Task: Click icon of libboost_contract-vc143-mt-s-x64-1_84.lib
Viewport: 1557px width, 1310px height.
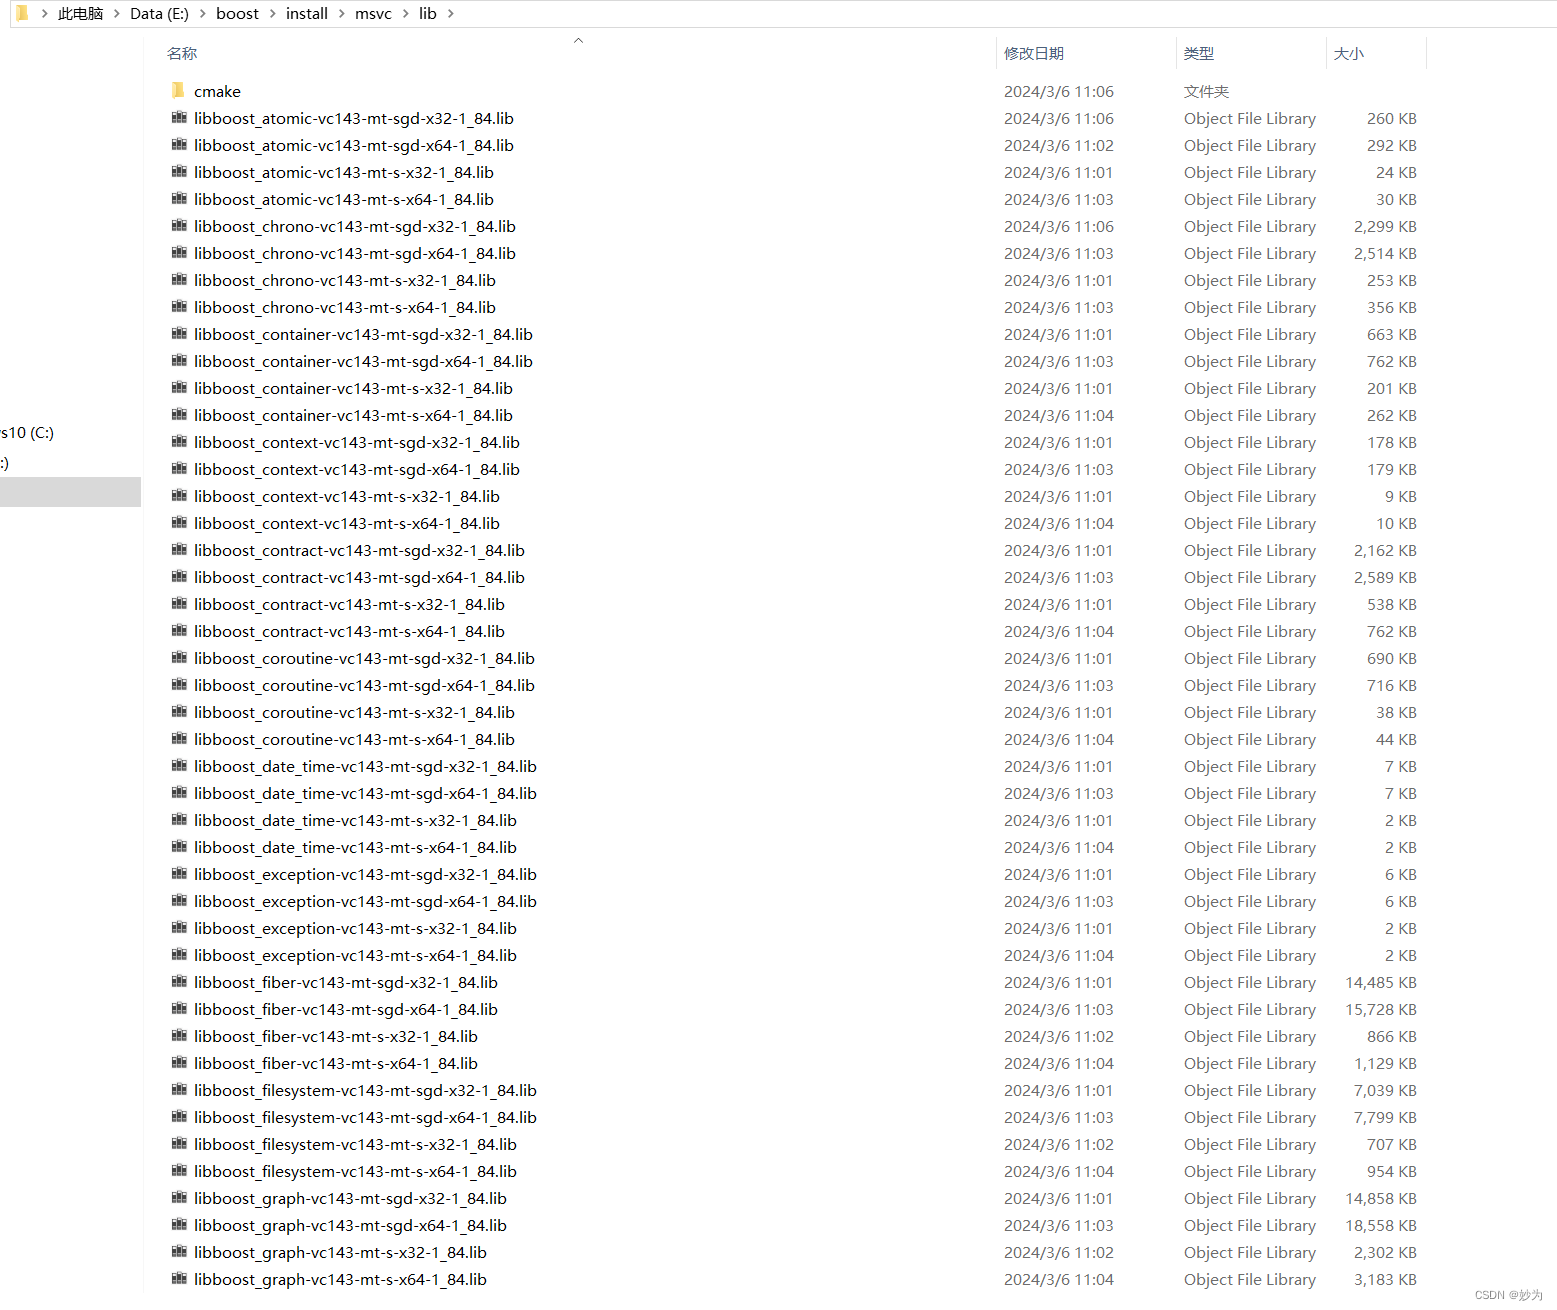Action: 179,630
